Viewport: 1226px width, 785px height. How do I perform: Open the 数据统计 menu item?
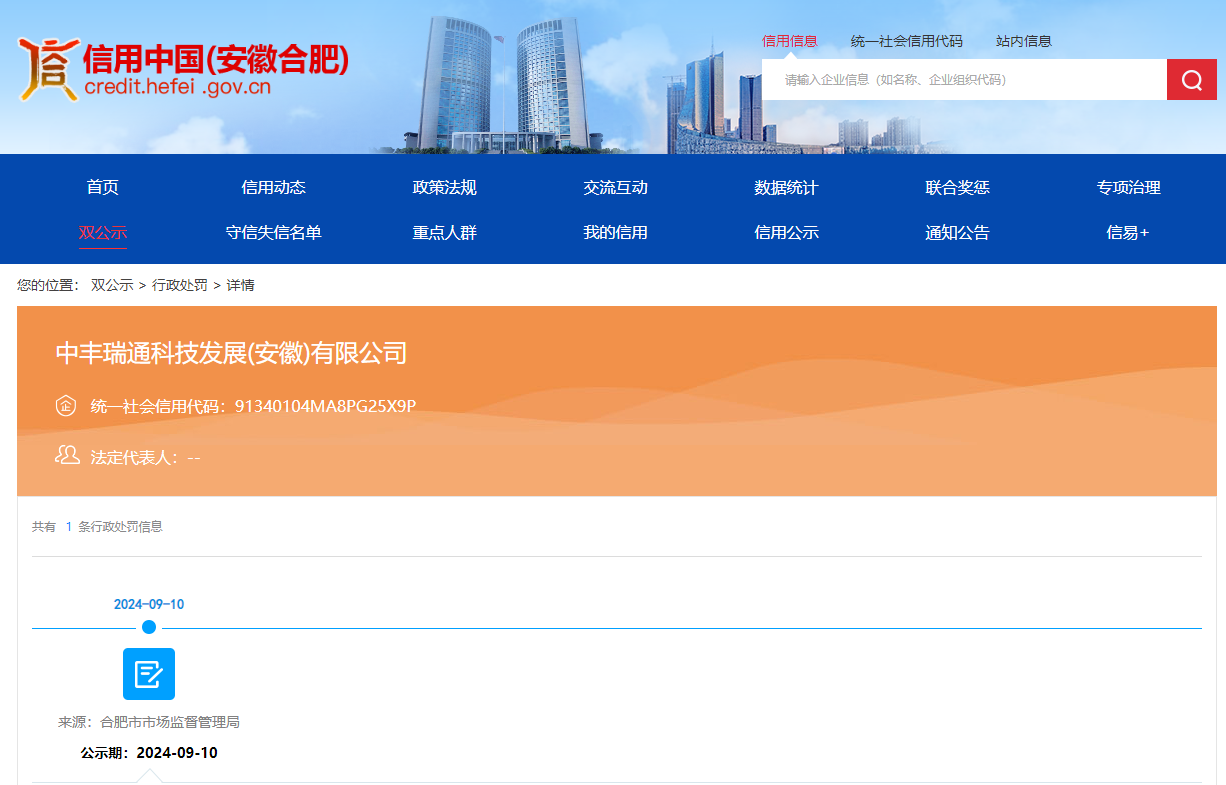[x=786, y=187]
